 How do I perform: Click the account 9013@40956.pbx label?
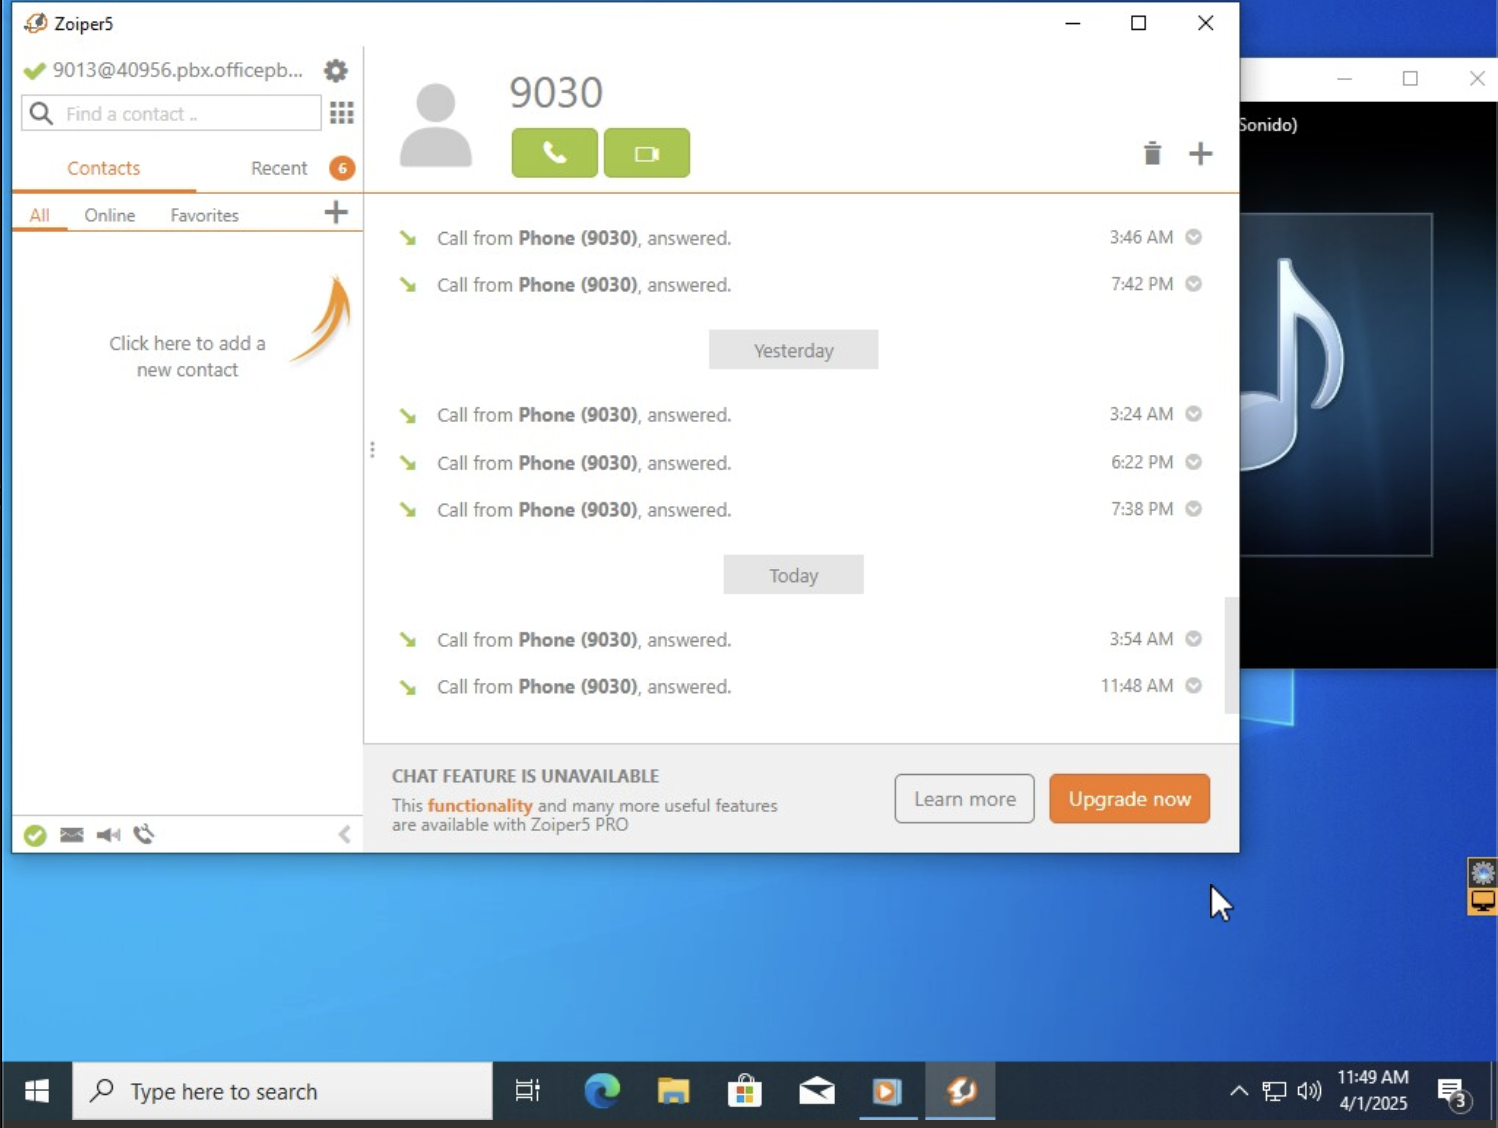click(x=177, y=70)
